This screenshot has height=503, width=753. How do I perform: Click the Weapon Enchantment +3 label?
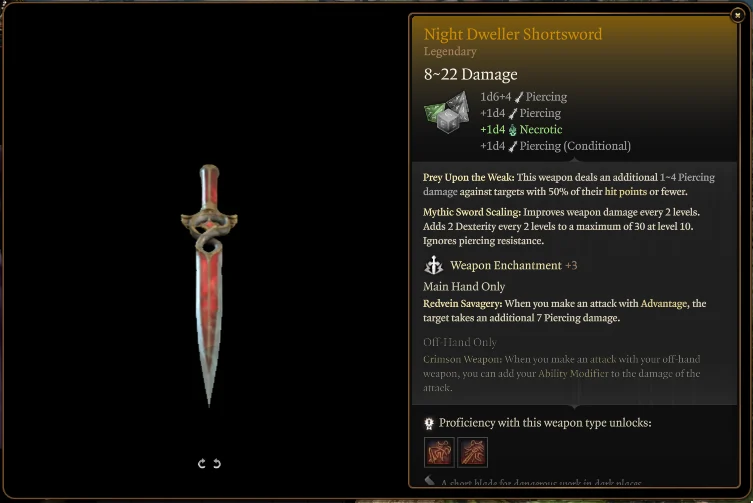click(x=513, y=265)
